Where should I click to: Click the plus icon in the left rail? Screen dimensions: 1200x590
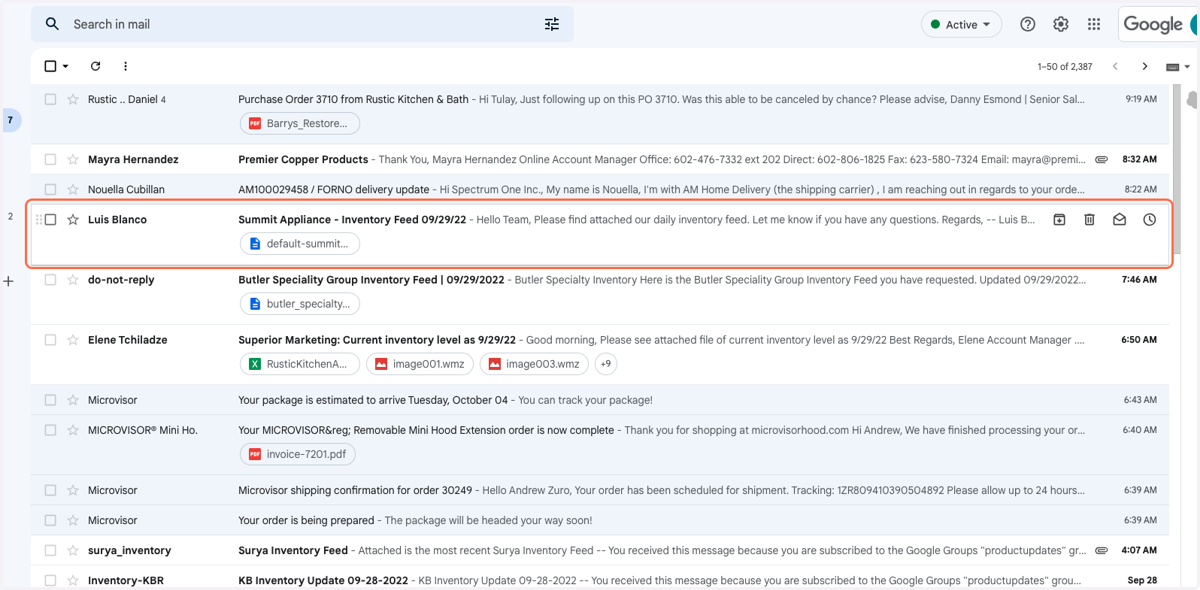click(9, 282)
